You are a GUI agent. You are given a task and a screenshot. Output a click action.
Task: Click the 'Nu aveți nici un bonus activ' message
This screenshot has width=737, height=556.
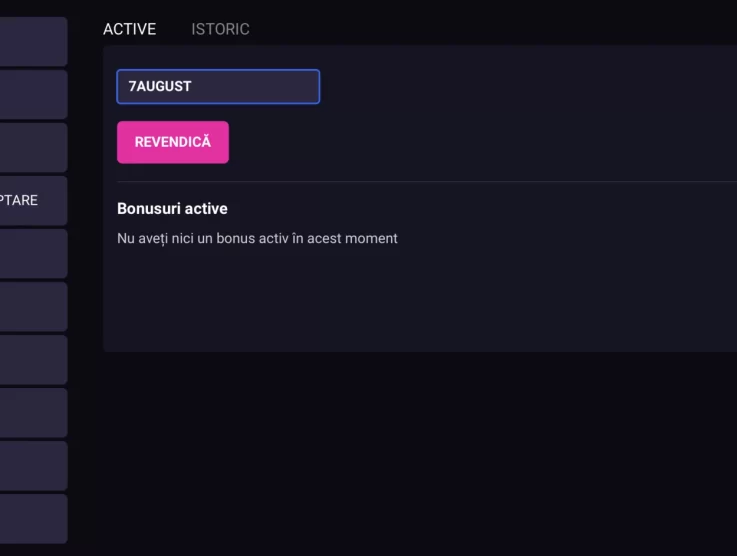tap(257, 239)
